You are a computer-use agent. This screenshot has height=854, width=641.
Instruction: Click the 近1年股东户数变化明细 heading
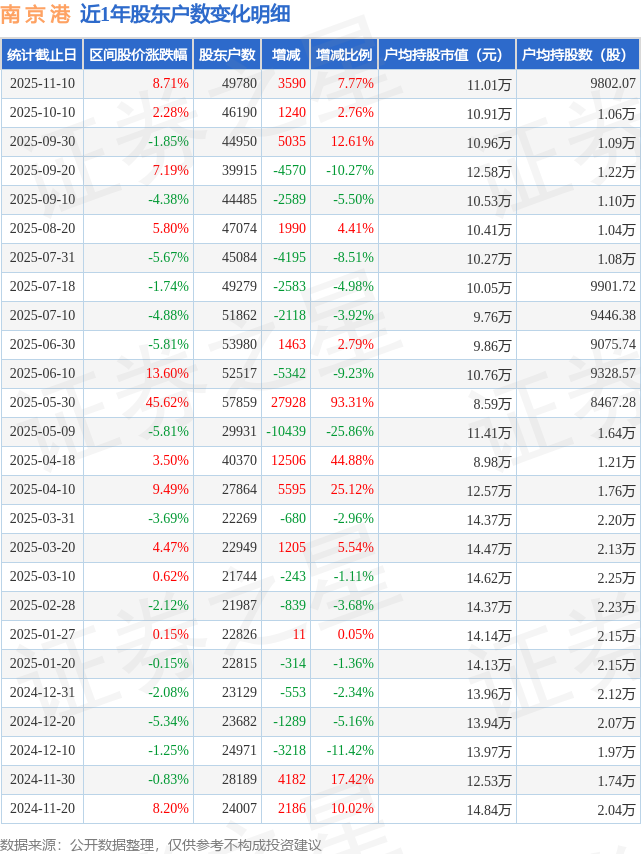coord(185,14)
